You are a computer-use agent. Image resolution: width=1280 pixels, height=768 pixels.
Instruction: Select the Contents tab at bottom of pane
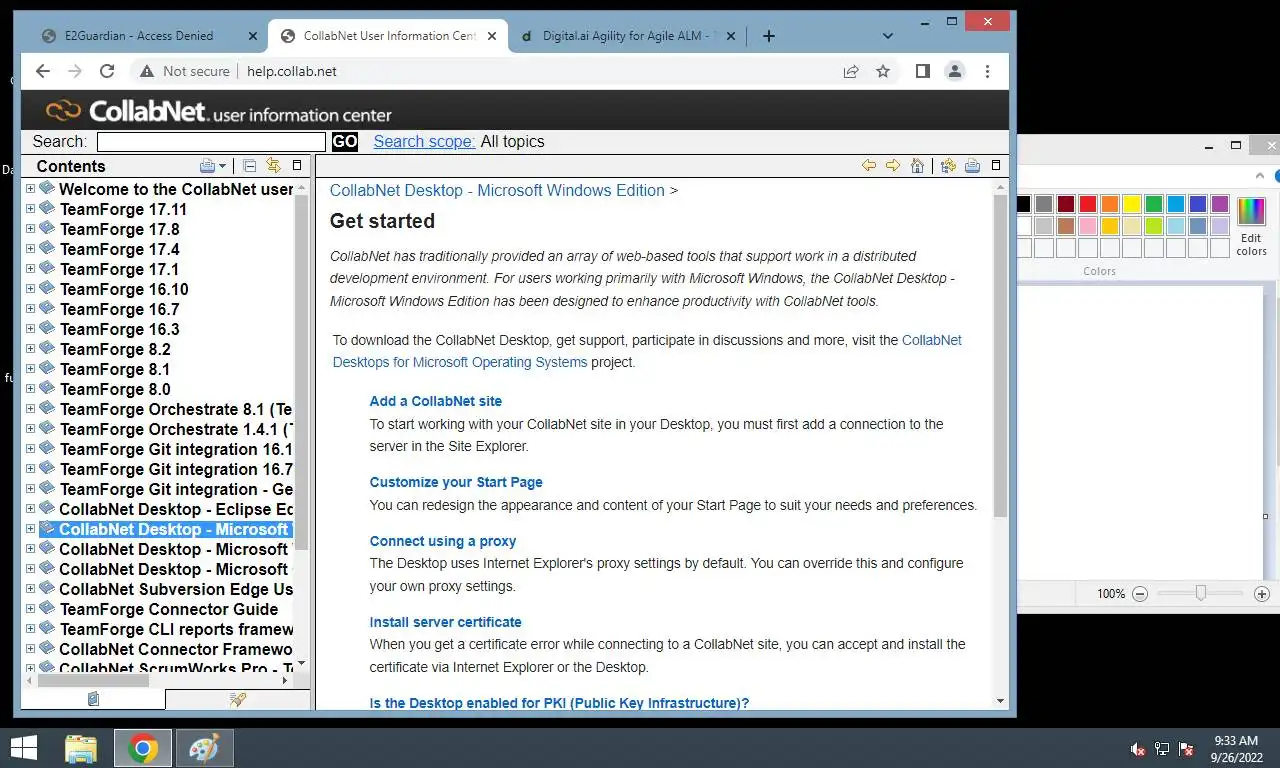93,699
